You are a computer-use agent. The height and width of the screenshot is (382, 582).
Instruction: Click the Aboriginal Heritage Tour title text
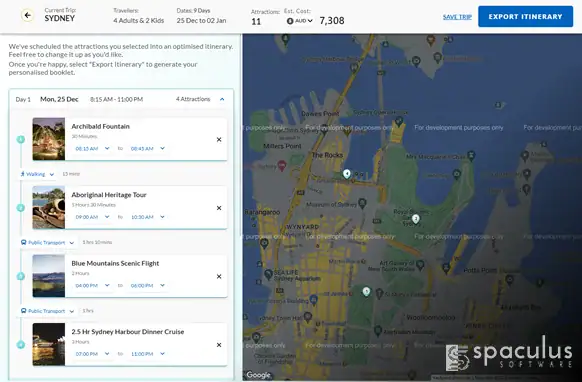pos(109,195)
